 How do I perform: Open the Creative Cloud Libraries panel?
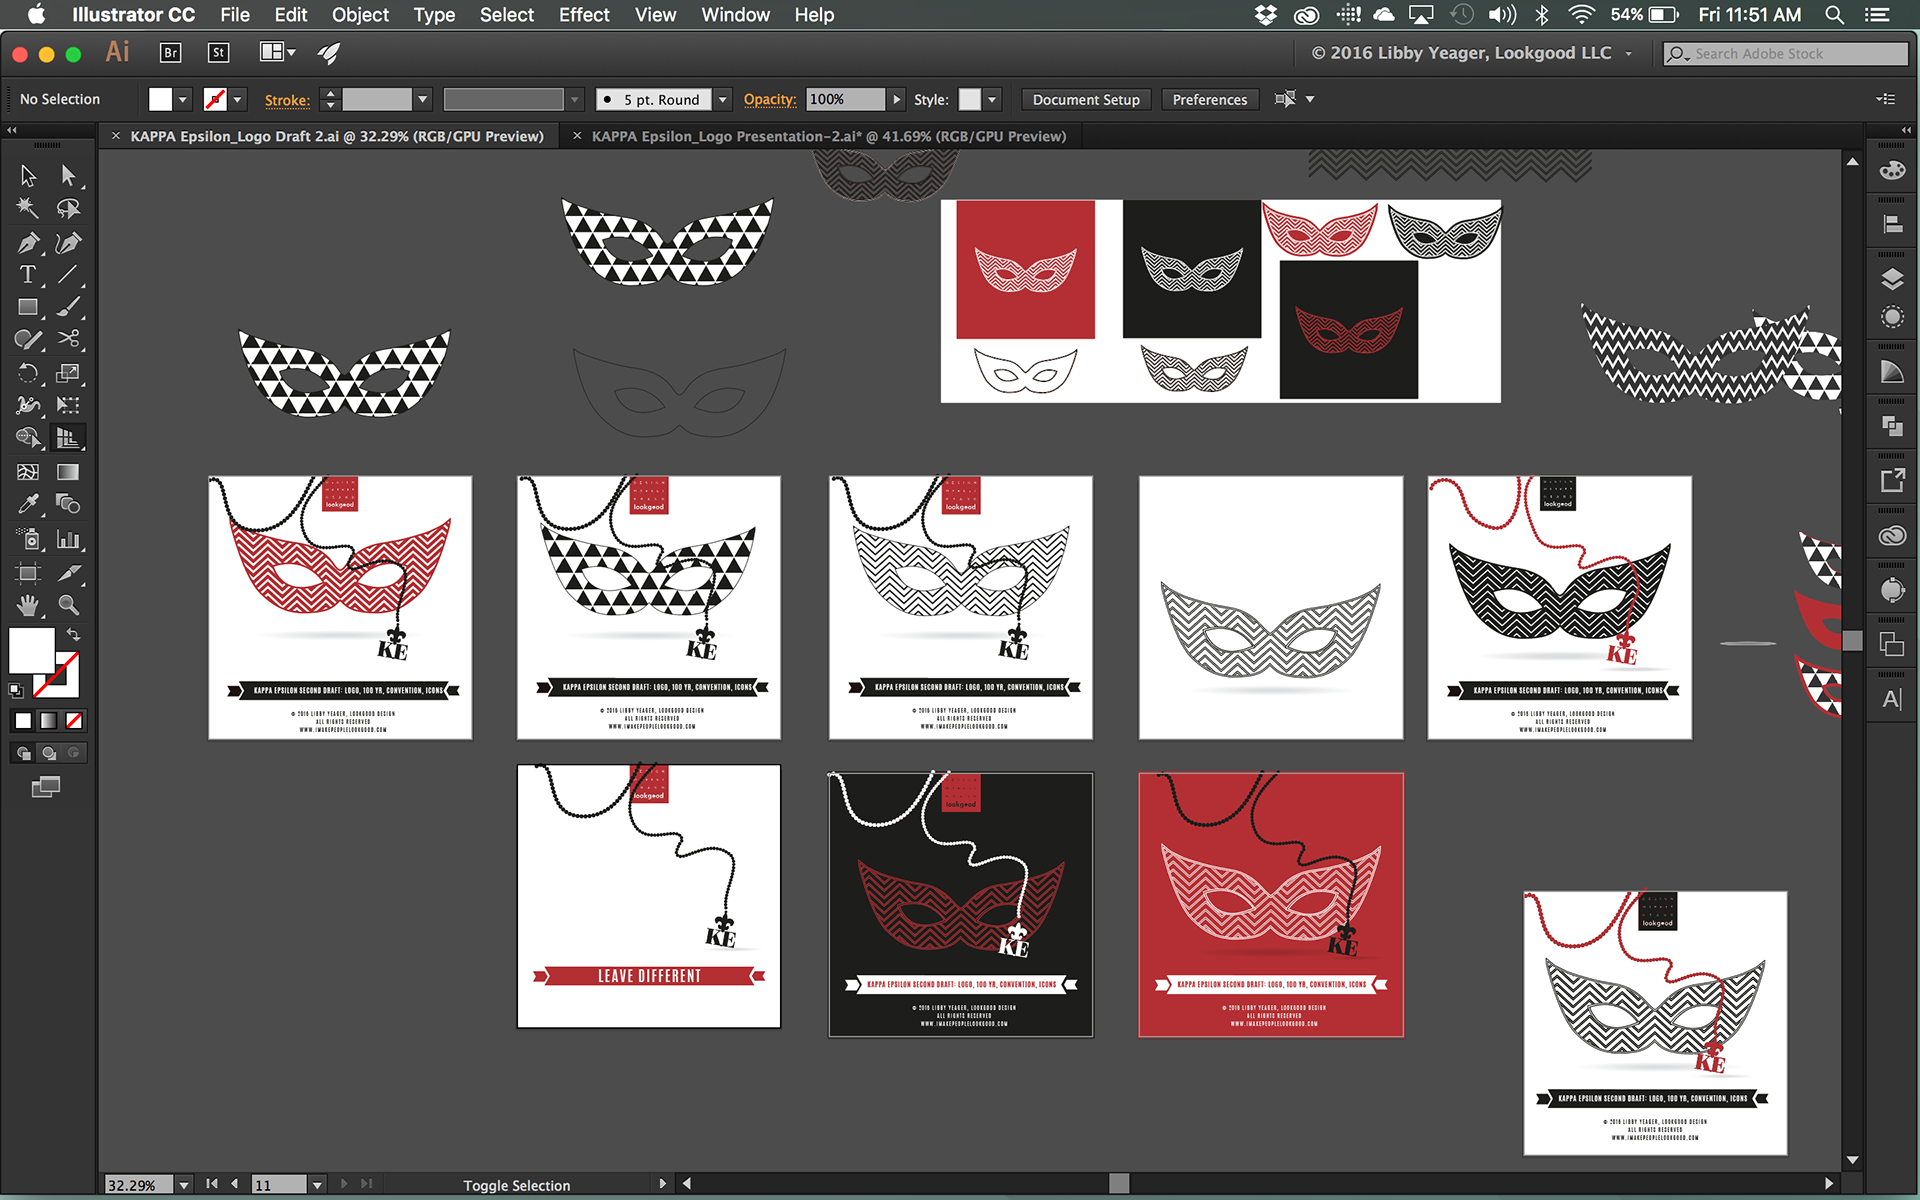(x=1892, y=536)
